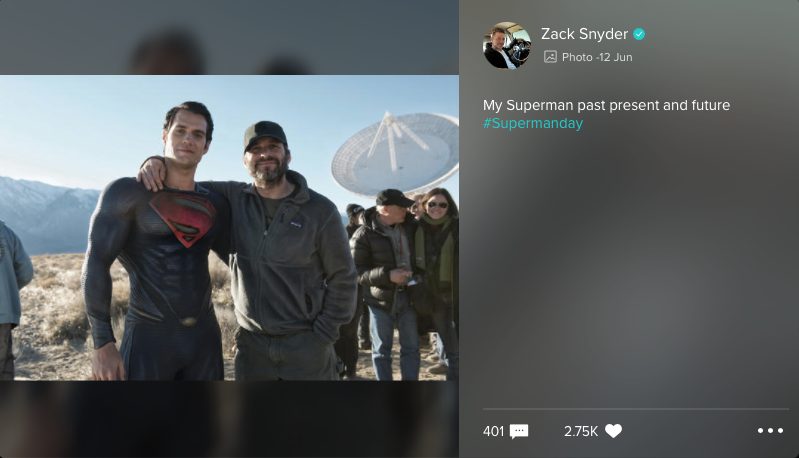Click the bearded man's black baseball cap

(265, 134)
